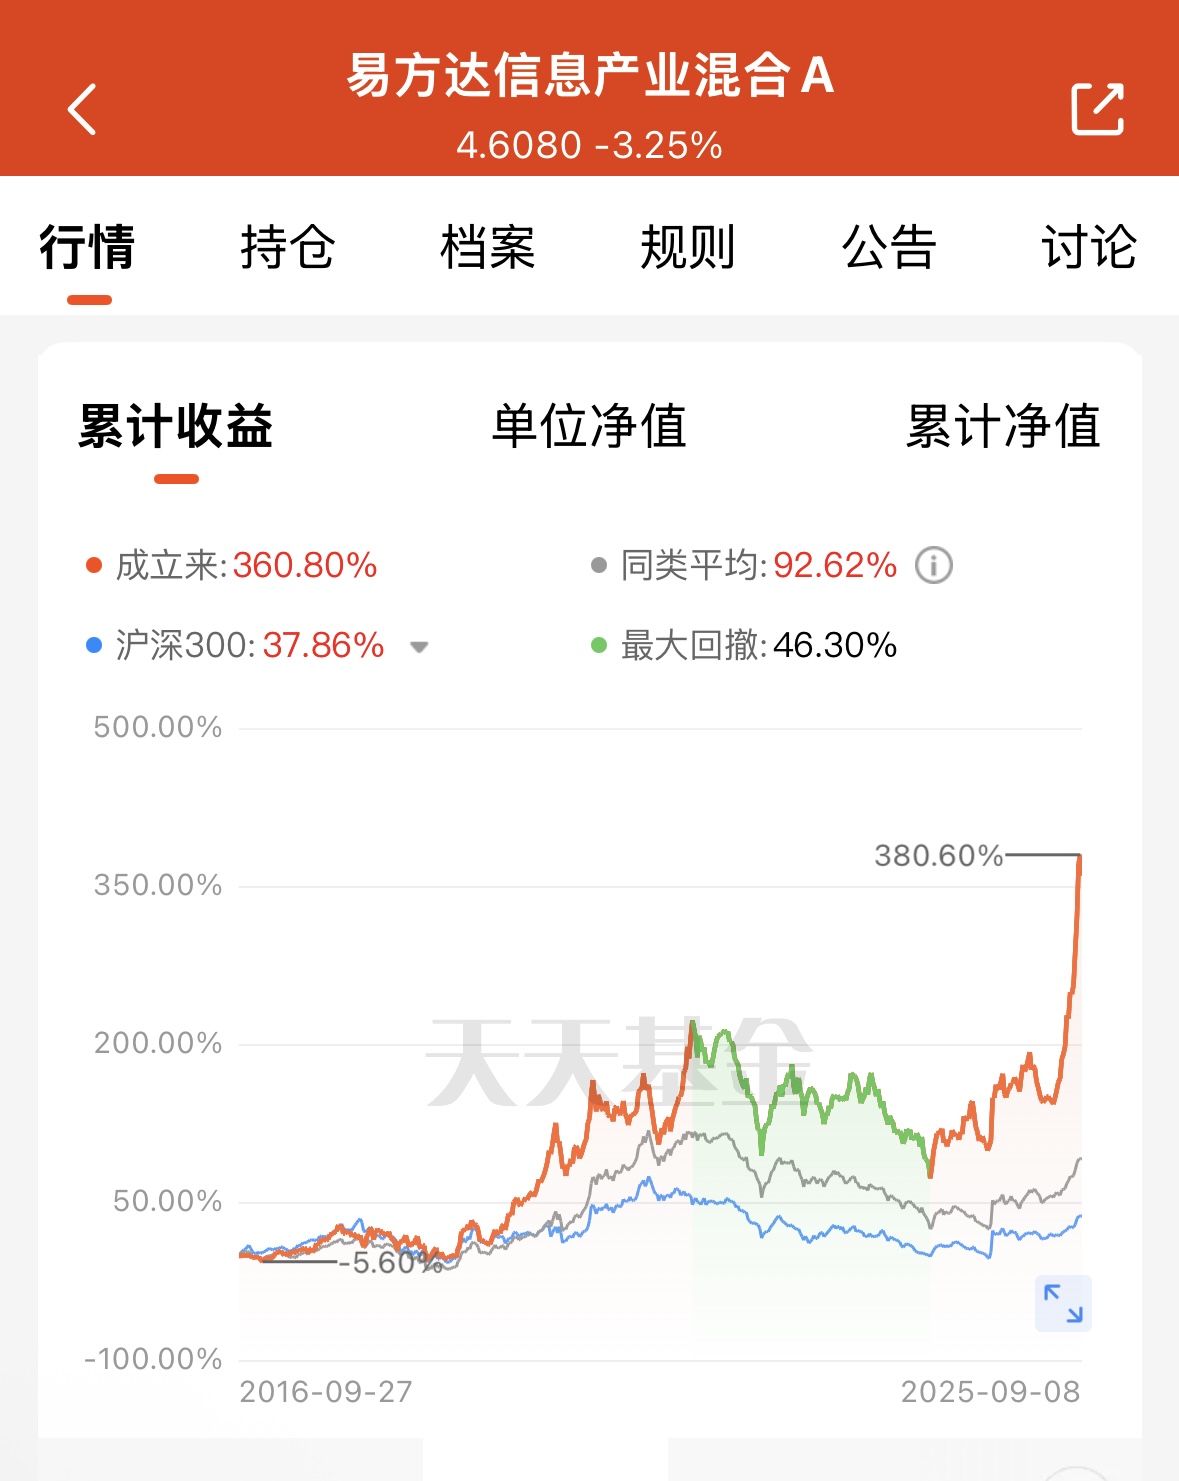Tap the gray 同类平均 legend dot
Screen dimensions: 1179x1481
[x=599, y=566]
